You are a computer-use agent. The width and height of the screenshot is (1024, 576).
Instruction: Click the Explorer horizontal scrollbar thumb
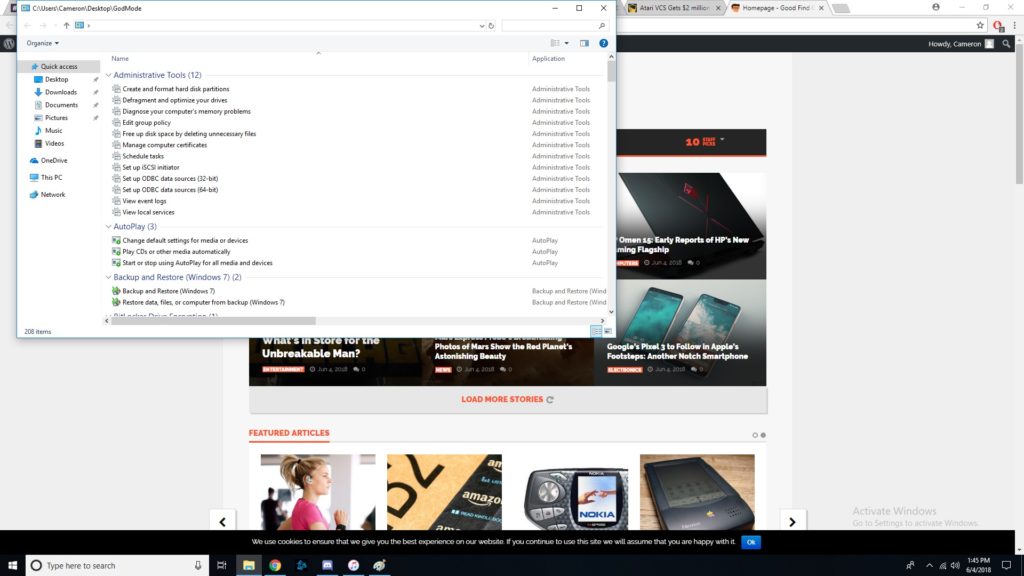coord(215,321)
